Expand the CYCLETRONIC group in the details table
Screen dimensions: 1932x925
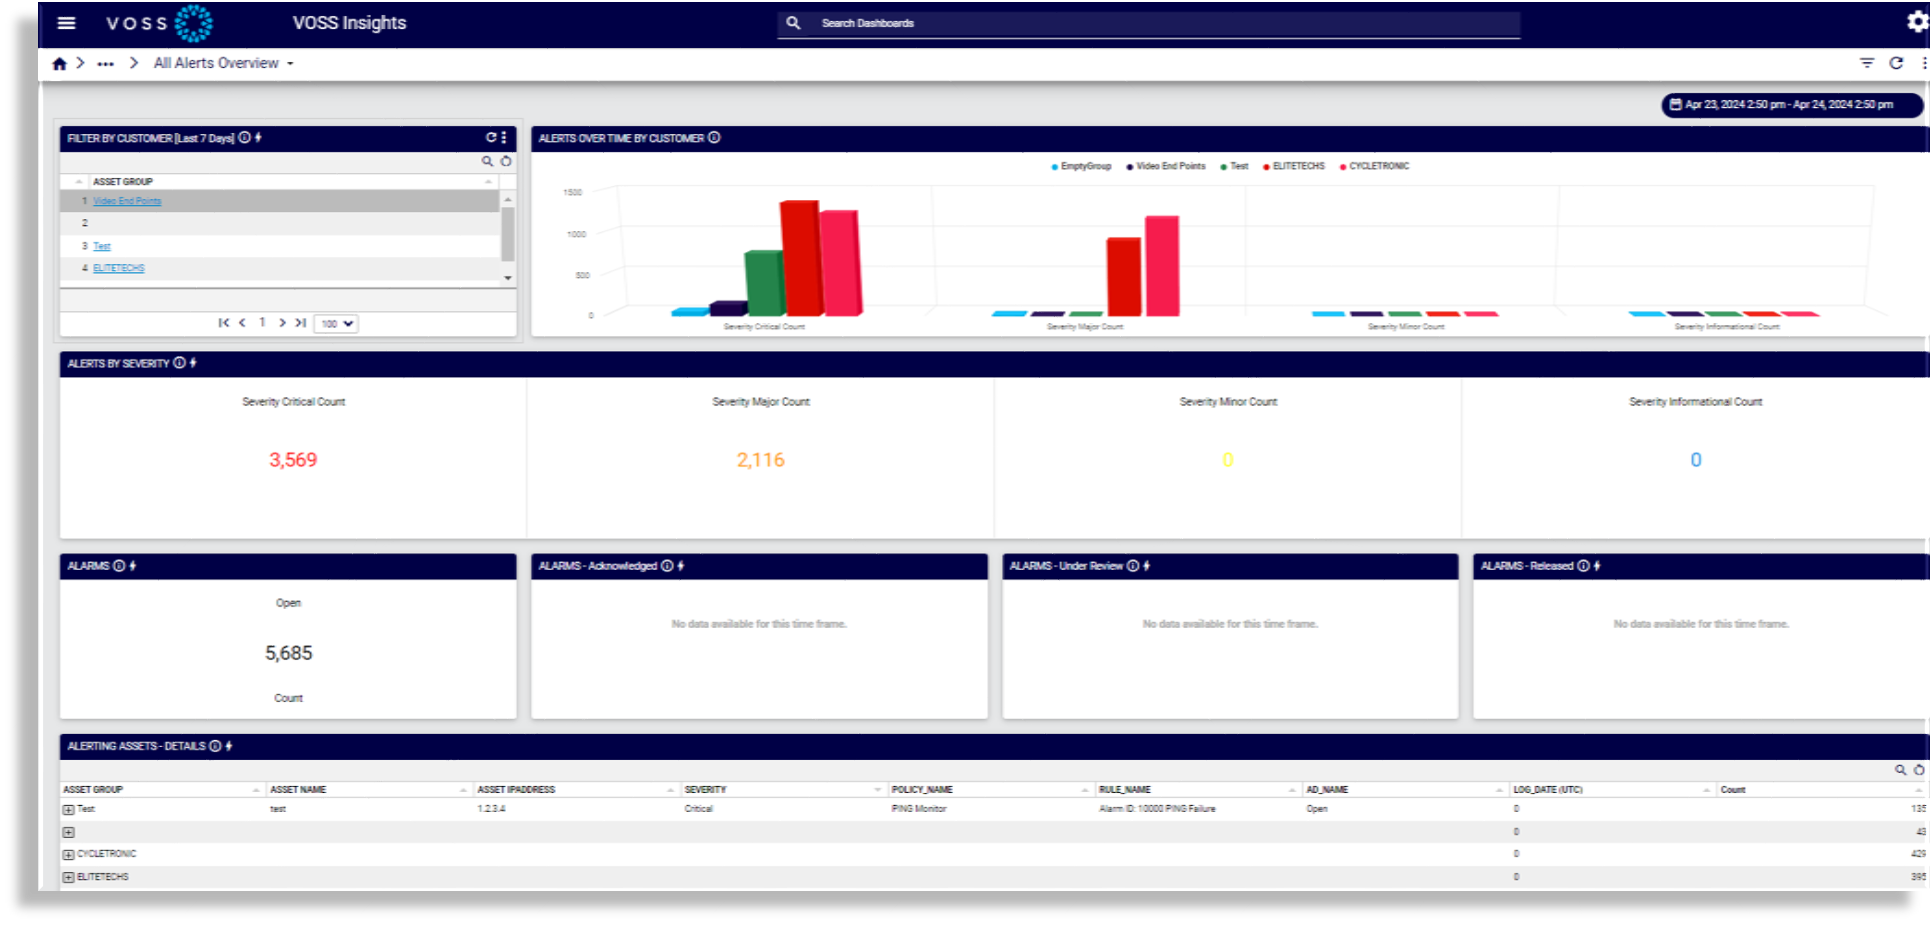(x=67, y=854)
